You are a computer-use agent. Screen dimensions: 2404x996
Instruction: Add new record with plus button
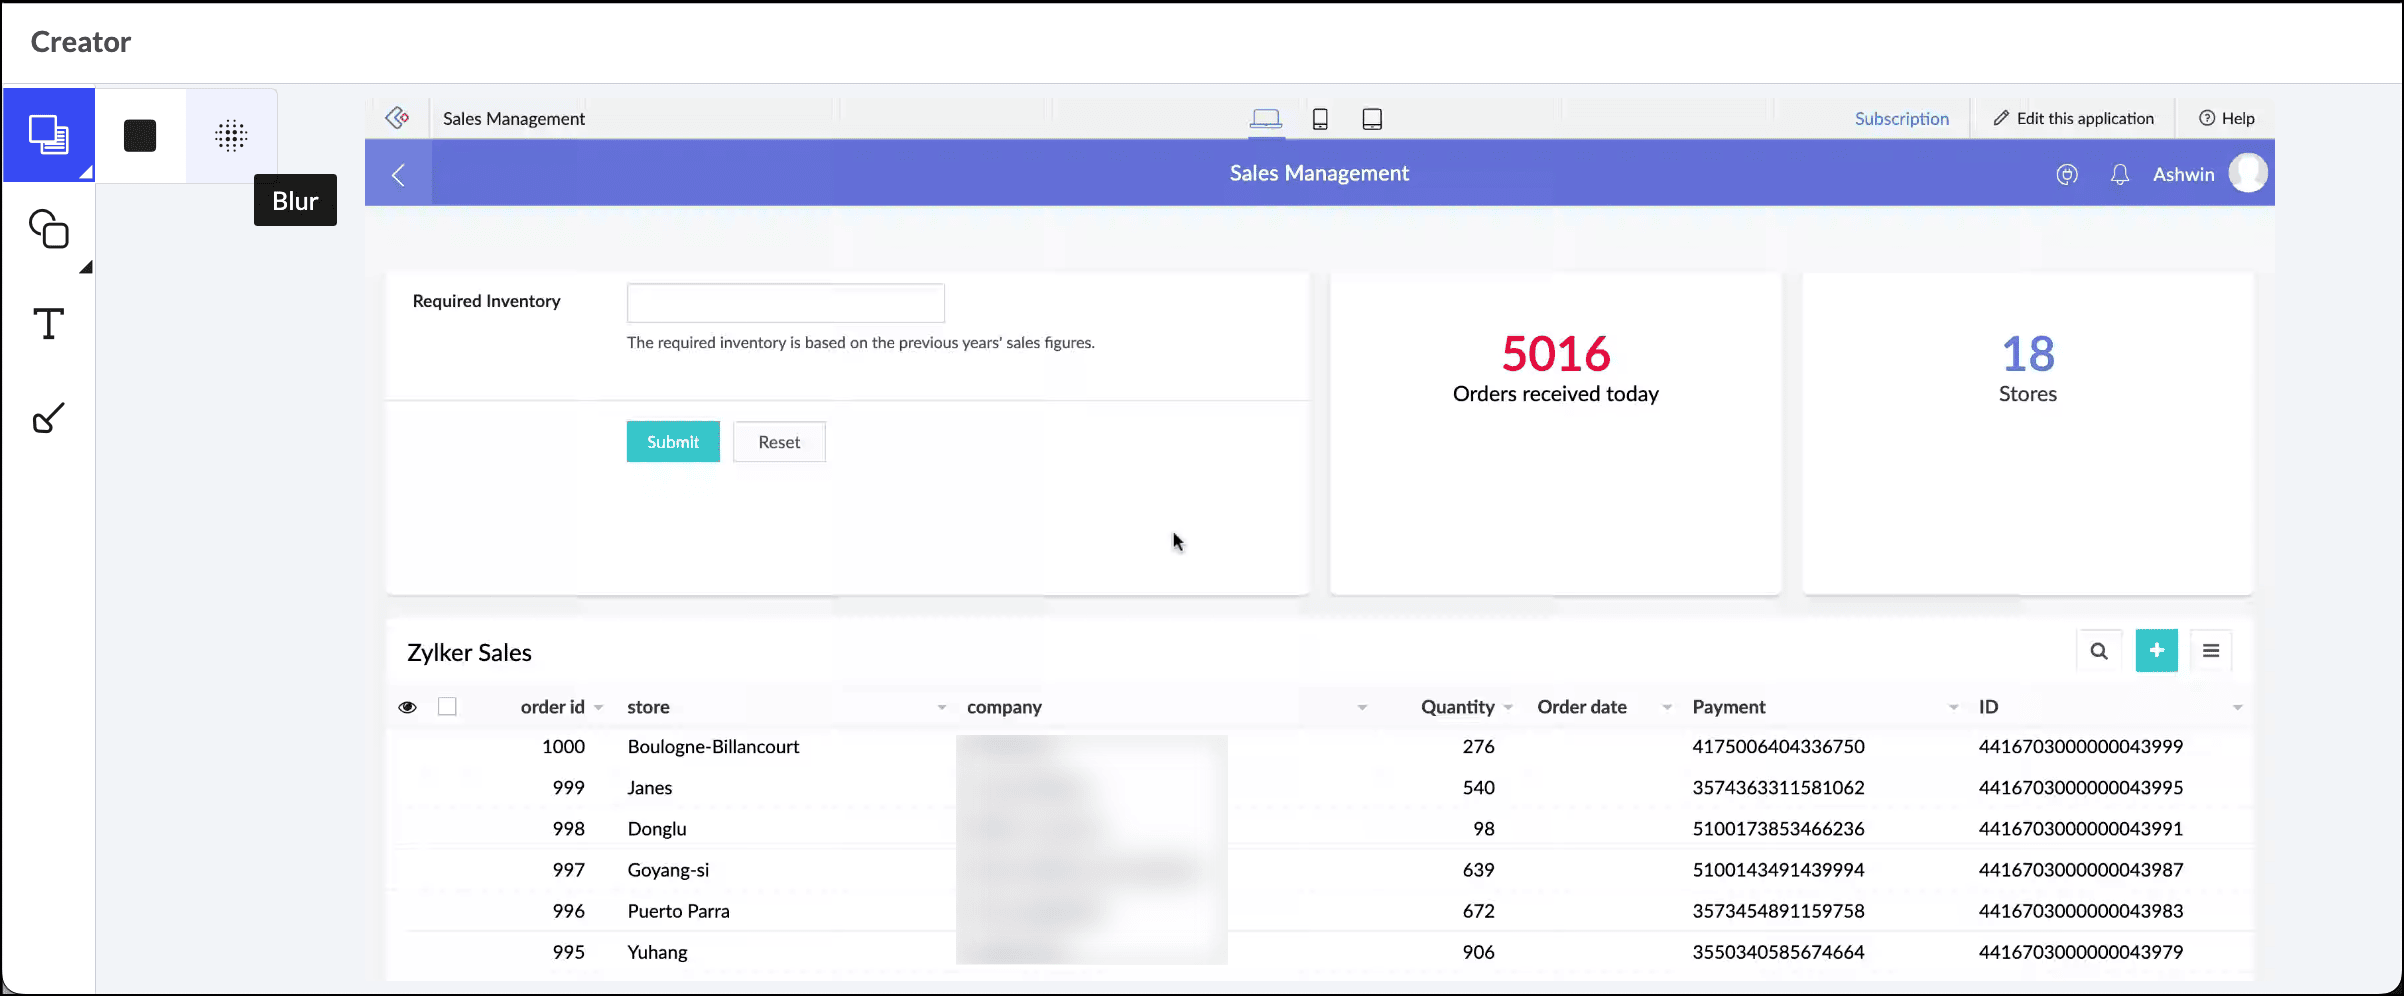coord(2156,651)
